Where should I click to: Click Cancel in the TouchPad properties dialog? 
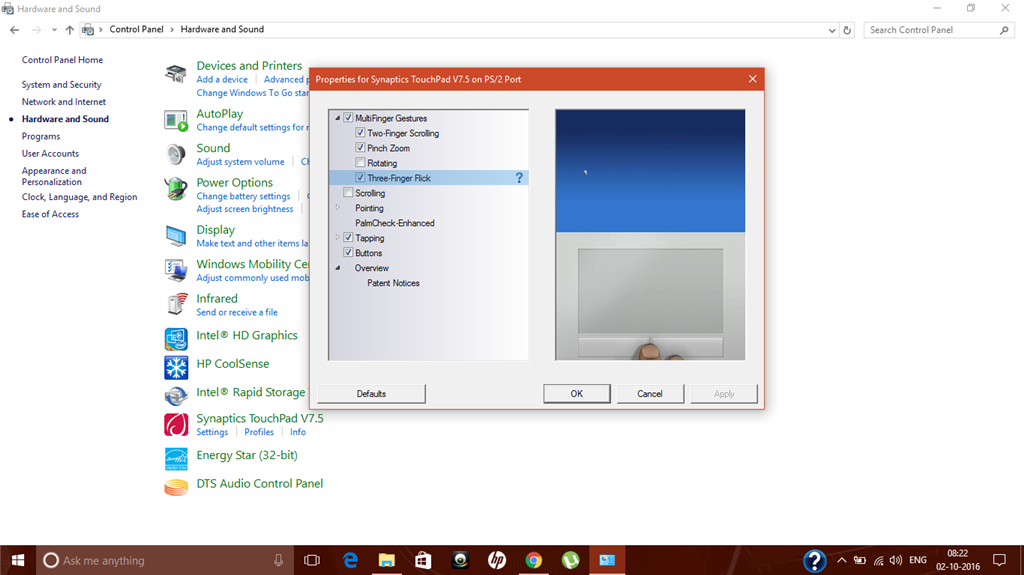(x=650, y=393)
